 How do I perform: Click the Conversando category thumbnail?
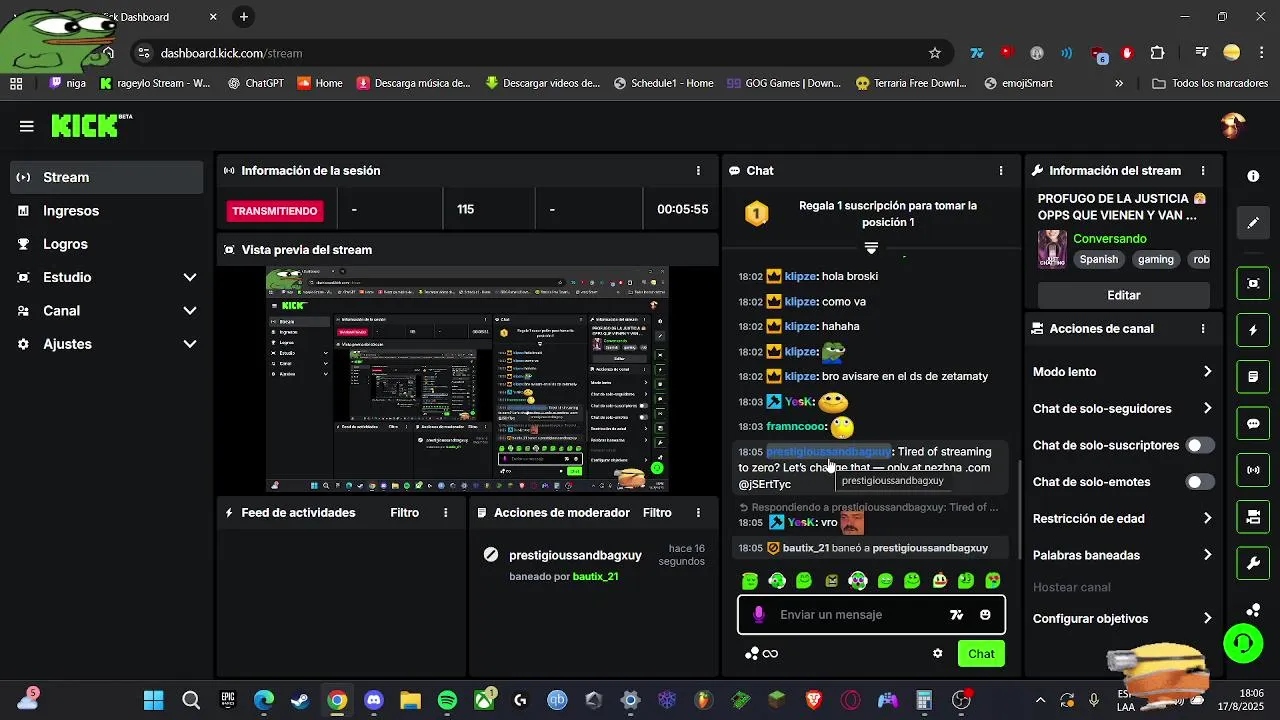tap(1052, 249)
